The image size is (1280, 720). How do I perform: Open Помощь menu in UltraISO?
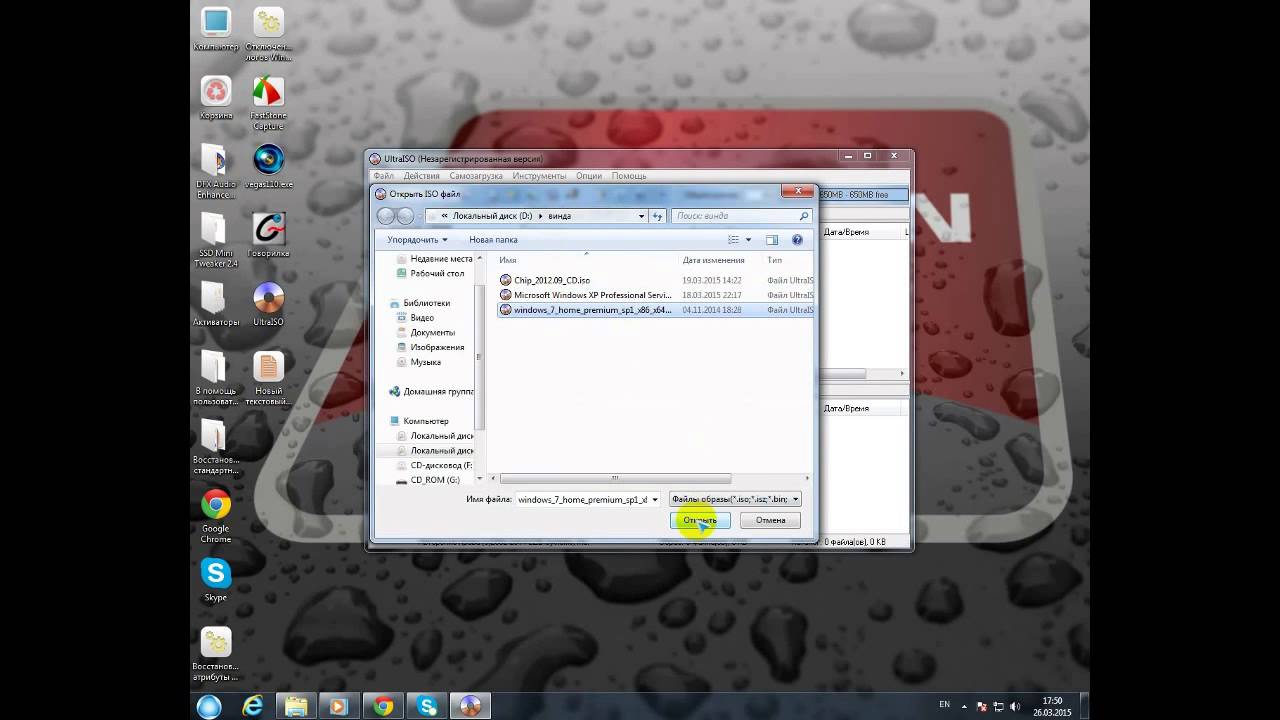click(629, 176)
